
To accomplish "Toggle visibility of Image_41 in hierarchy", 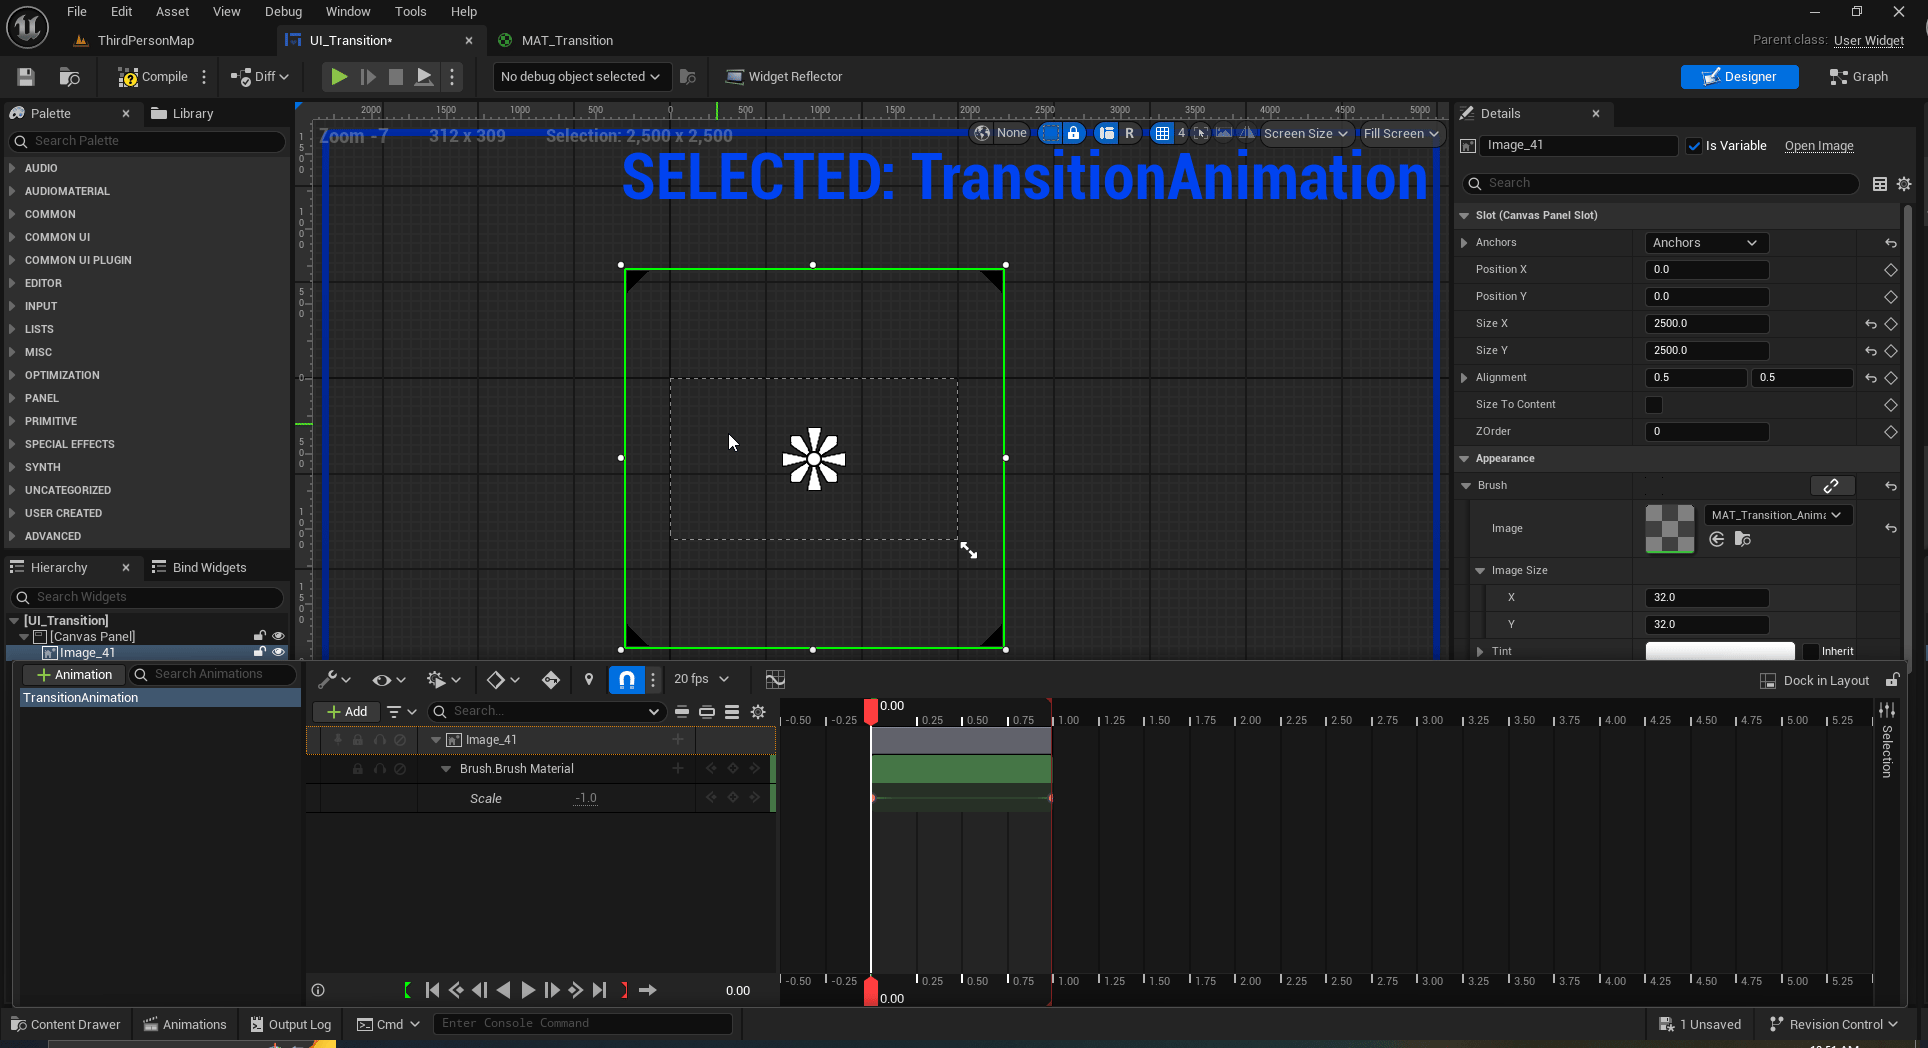I will 279,652.
